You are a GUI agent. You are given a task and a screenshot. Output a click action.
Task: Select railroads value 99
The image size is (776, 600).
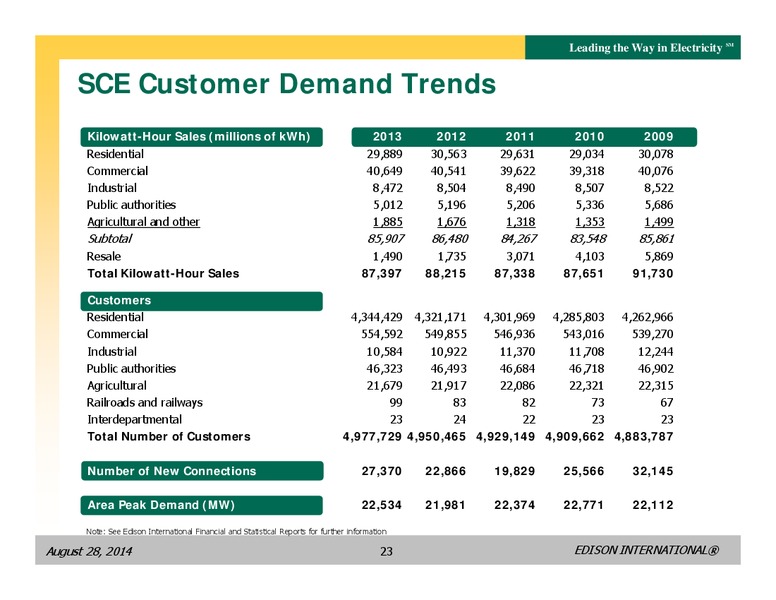click(x=396, y=402)
